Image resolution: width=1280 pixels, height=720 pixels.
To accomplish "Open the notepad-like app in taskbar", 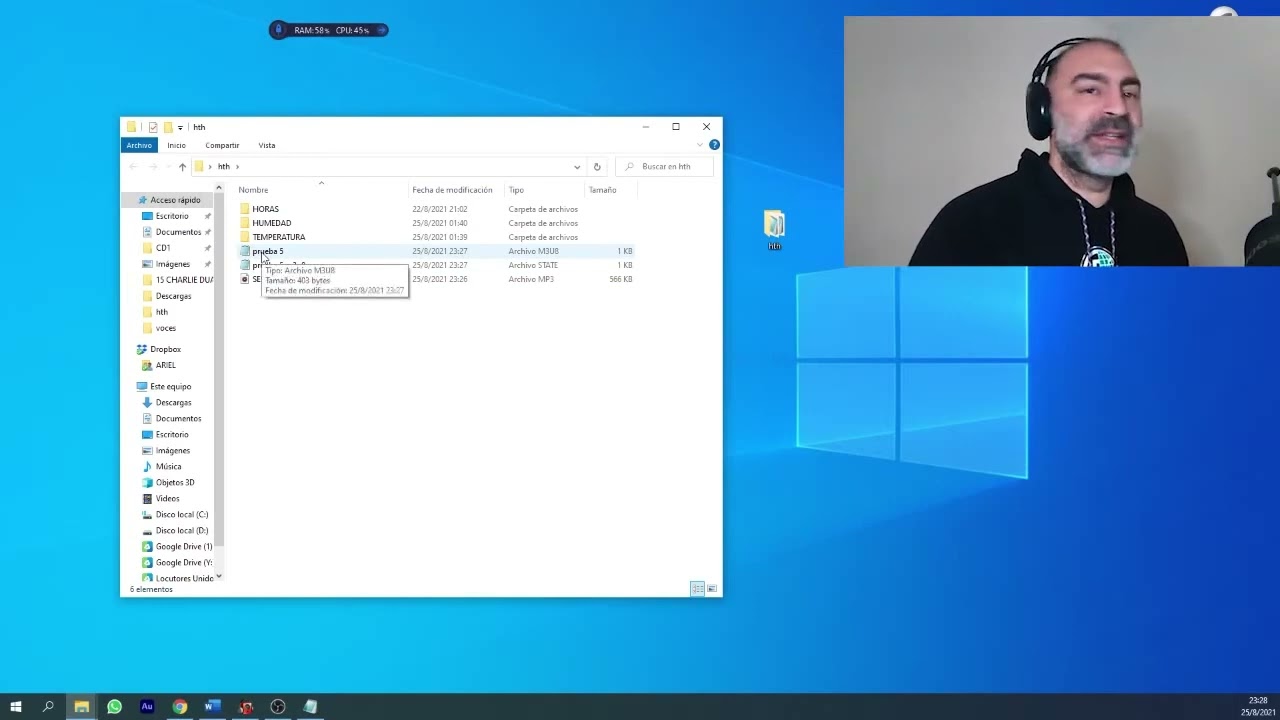I will 311,707.
